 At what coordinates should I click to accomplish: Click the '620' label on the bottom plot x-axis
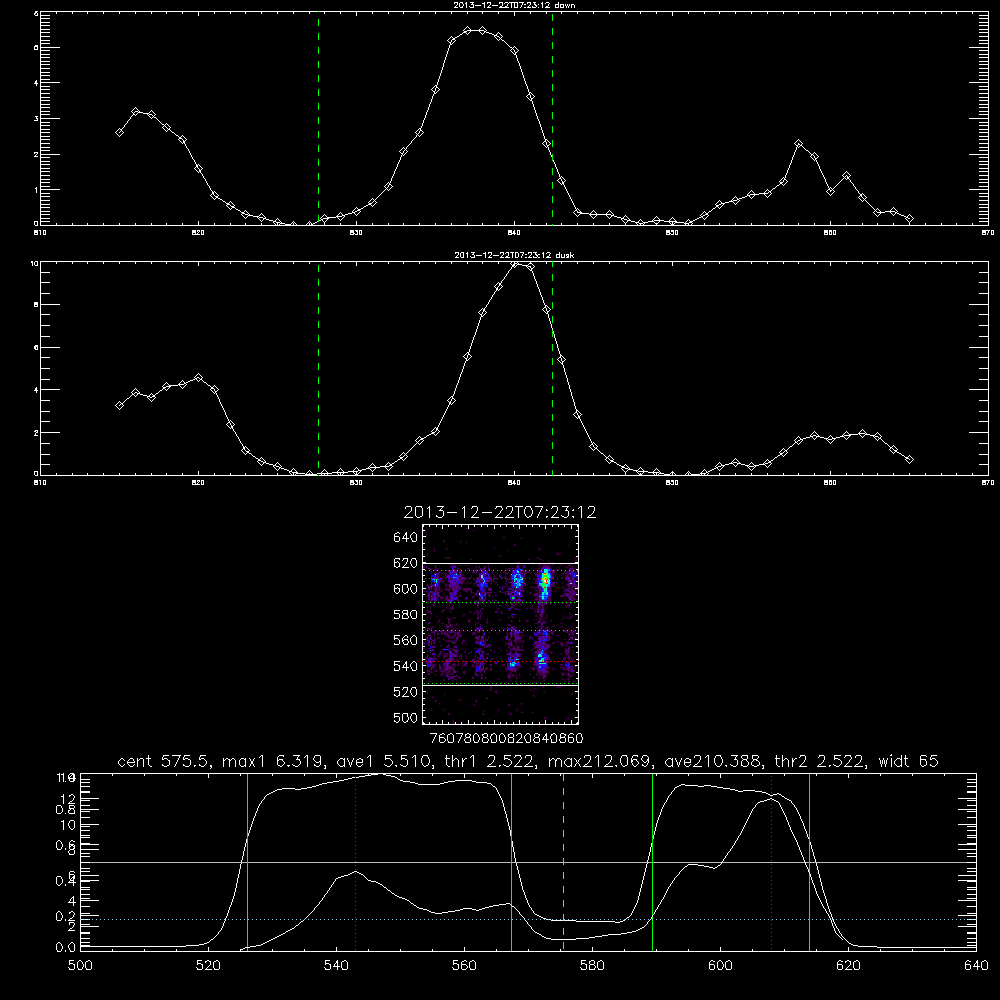(848, 966)
